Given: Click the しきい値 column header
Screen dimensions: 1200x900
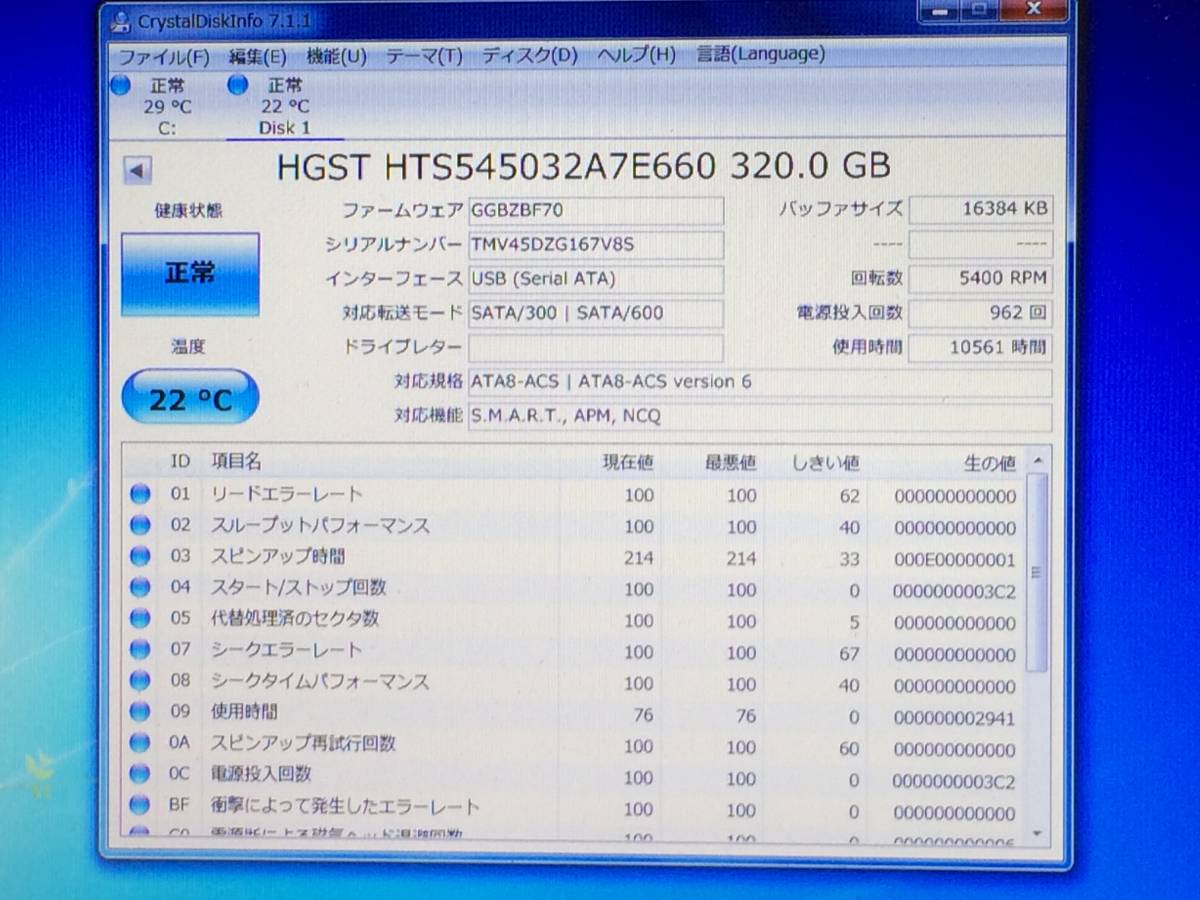Looking at the screenshot, I should coord(825,463).
